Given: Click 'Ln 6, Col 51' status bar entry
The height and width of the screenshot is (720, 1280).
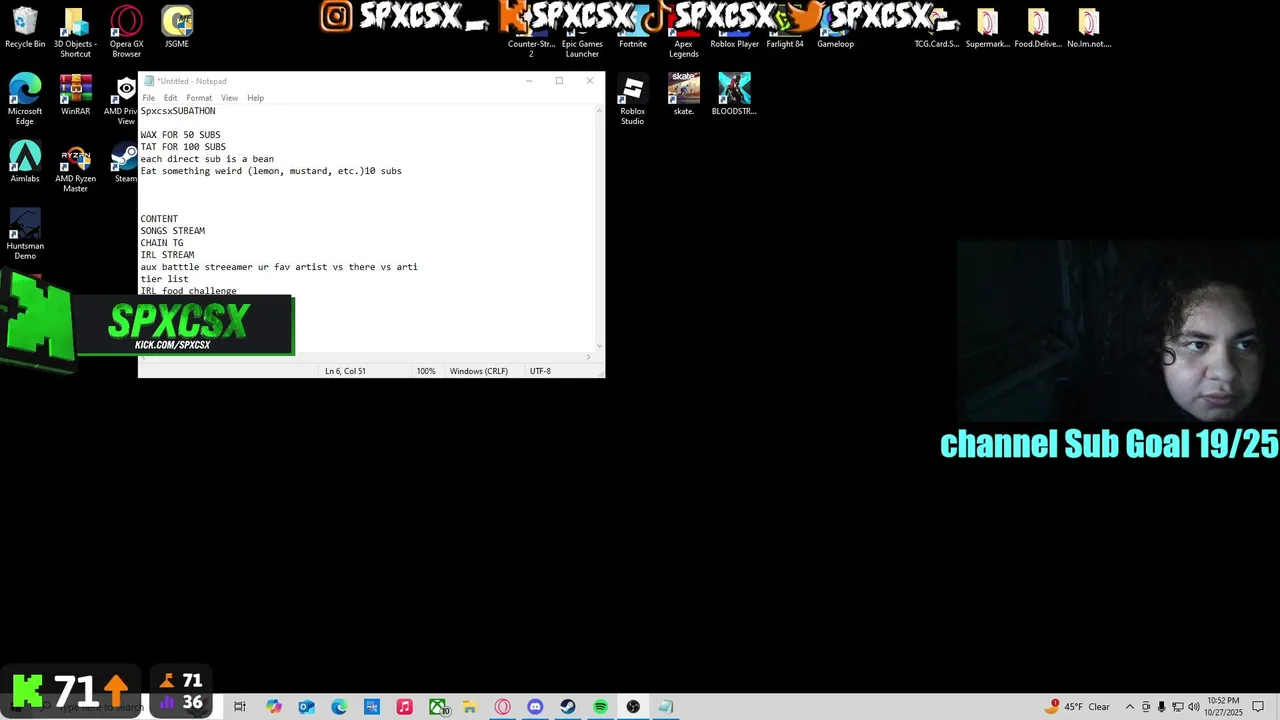Looking at the screenshot, I should [x=345, y=371].
